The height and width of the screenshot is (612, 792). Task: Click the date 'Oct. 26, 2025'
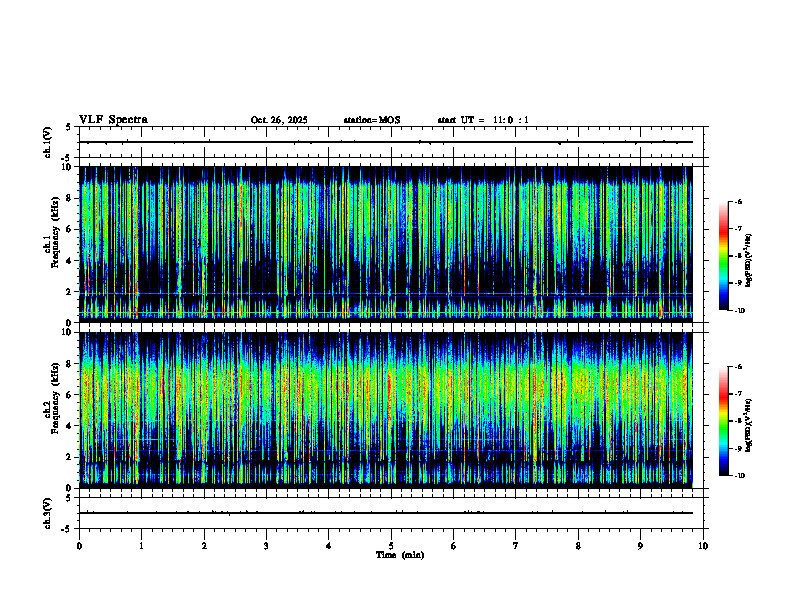coord(279,120)
